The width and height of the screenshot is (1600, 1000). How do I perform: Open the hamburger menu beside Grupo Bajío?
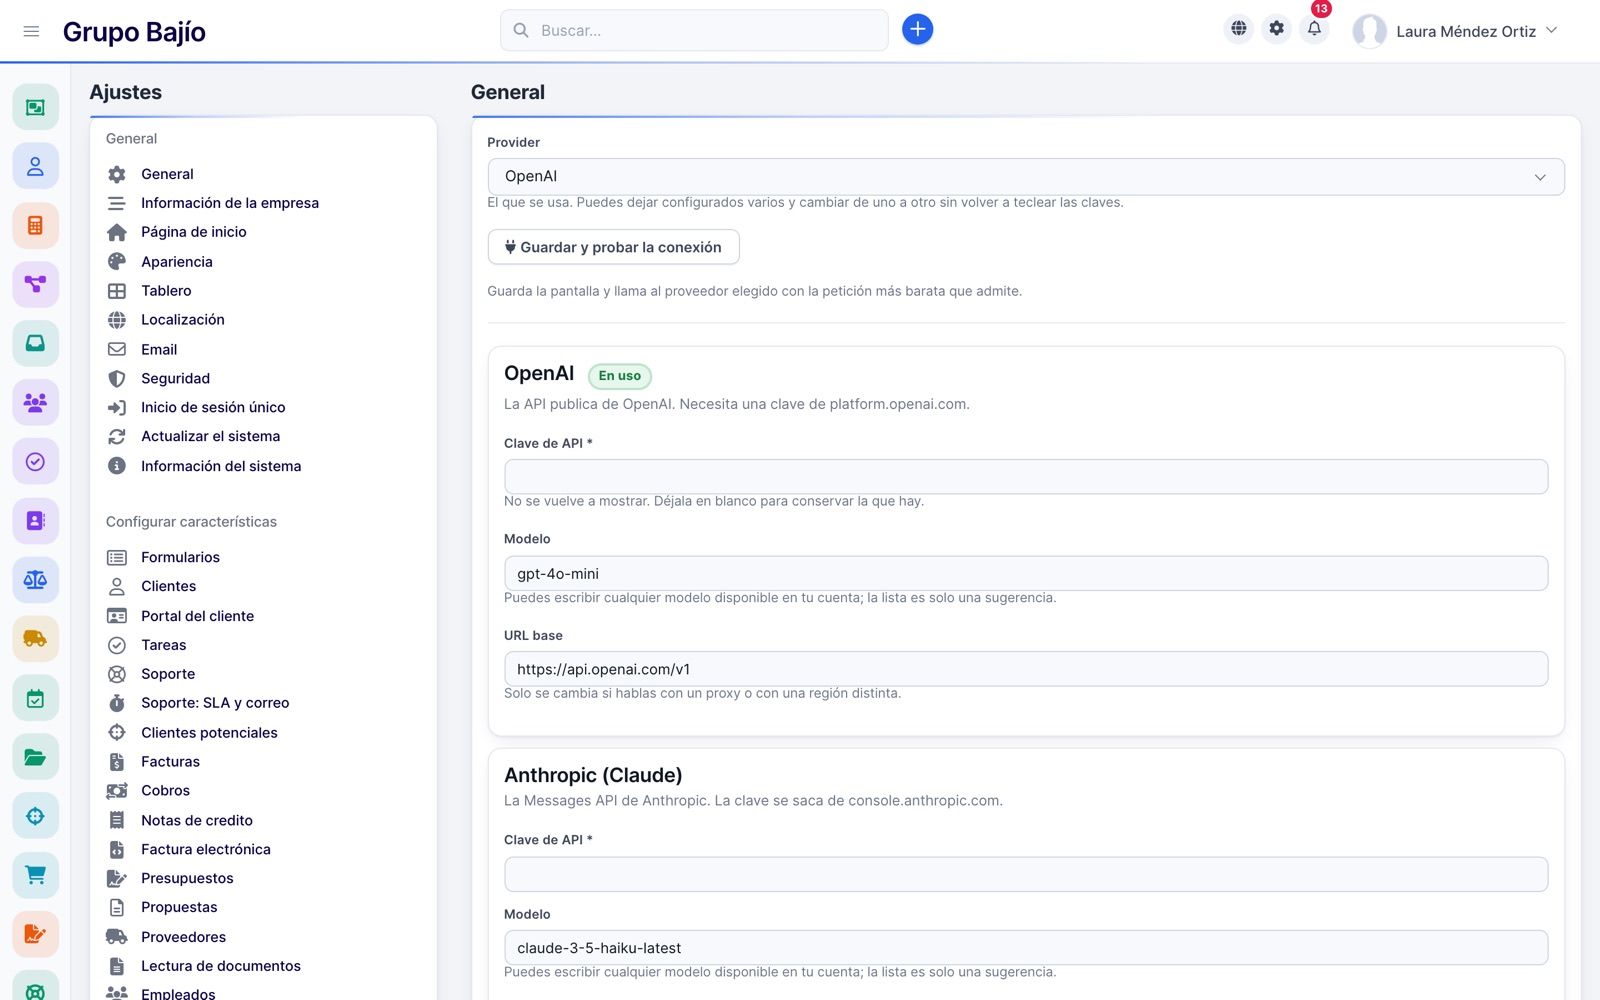31,31
